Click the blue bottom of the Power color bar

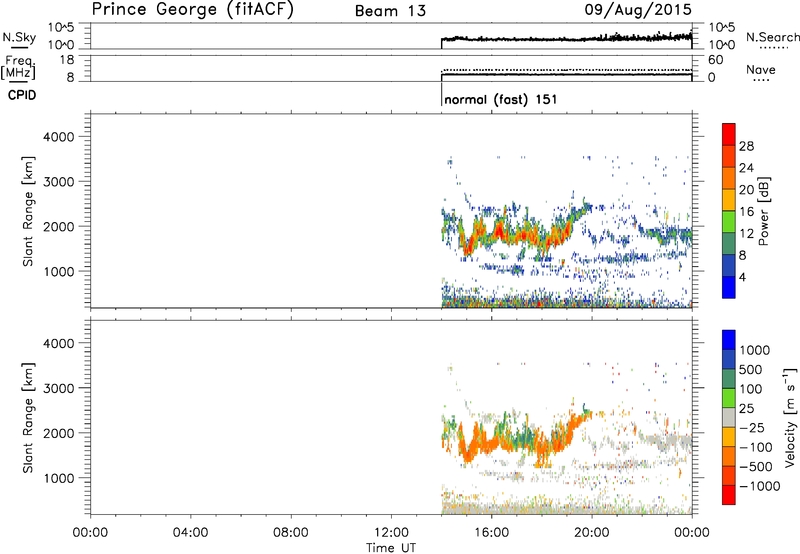pos(729,288)
